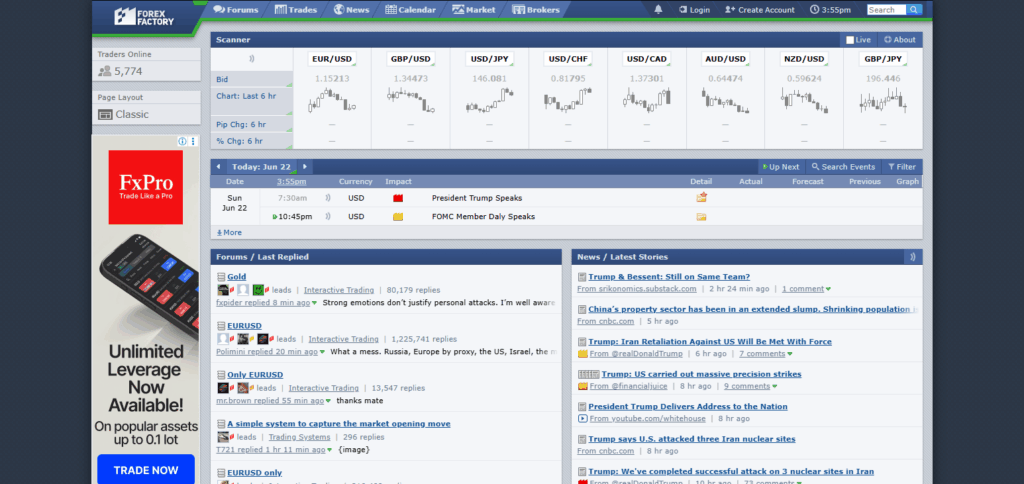This screenshot has height=484, width=1024.
Task: Open the calendar Filter
Action: [901, 167]
